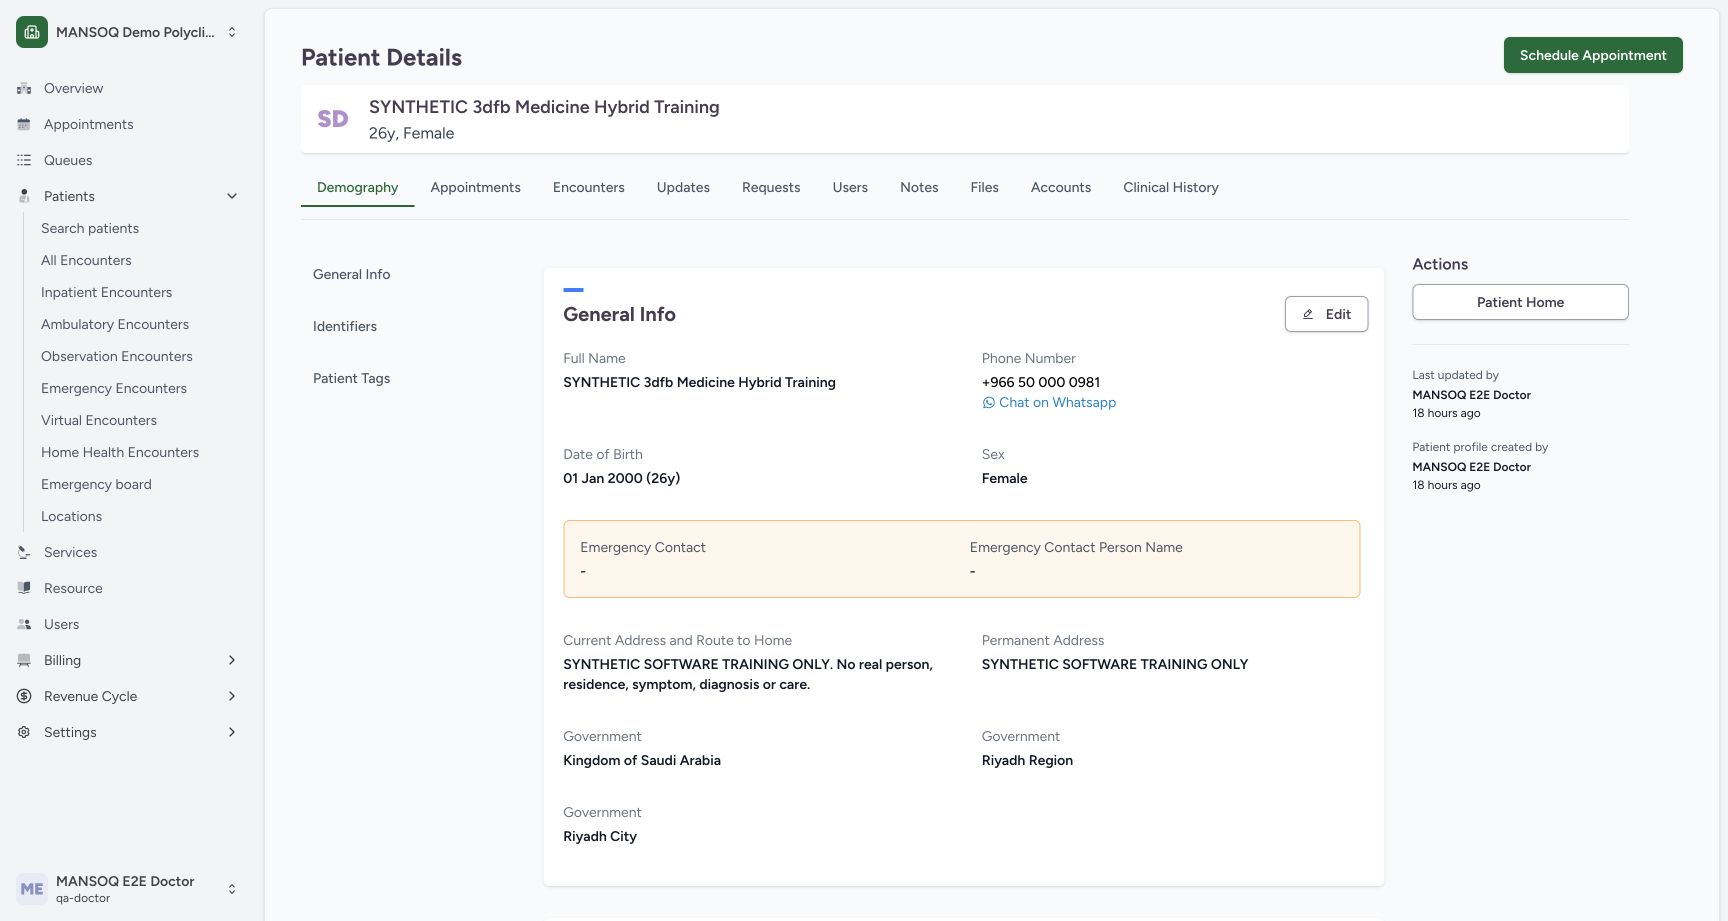Click the ME user avatar
Image resolution: width=1728 pixels, height=921 pixels.
point(32,888)
